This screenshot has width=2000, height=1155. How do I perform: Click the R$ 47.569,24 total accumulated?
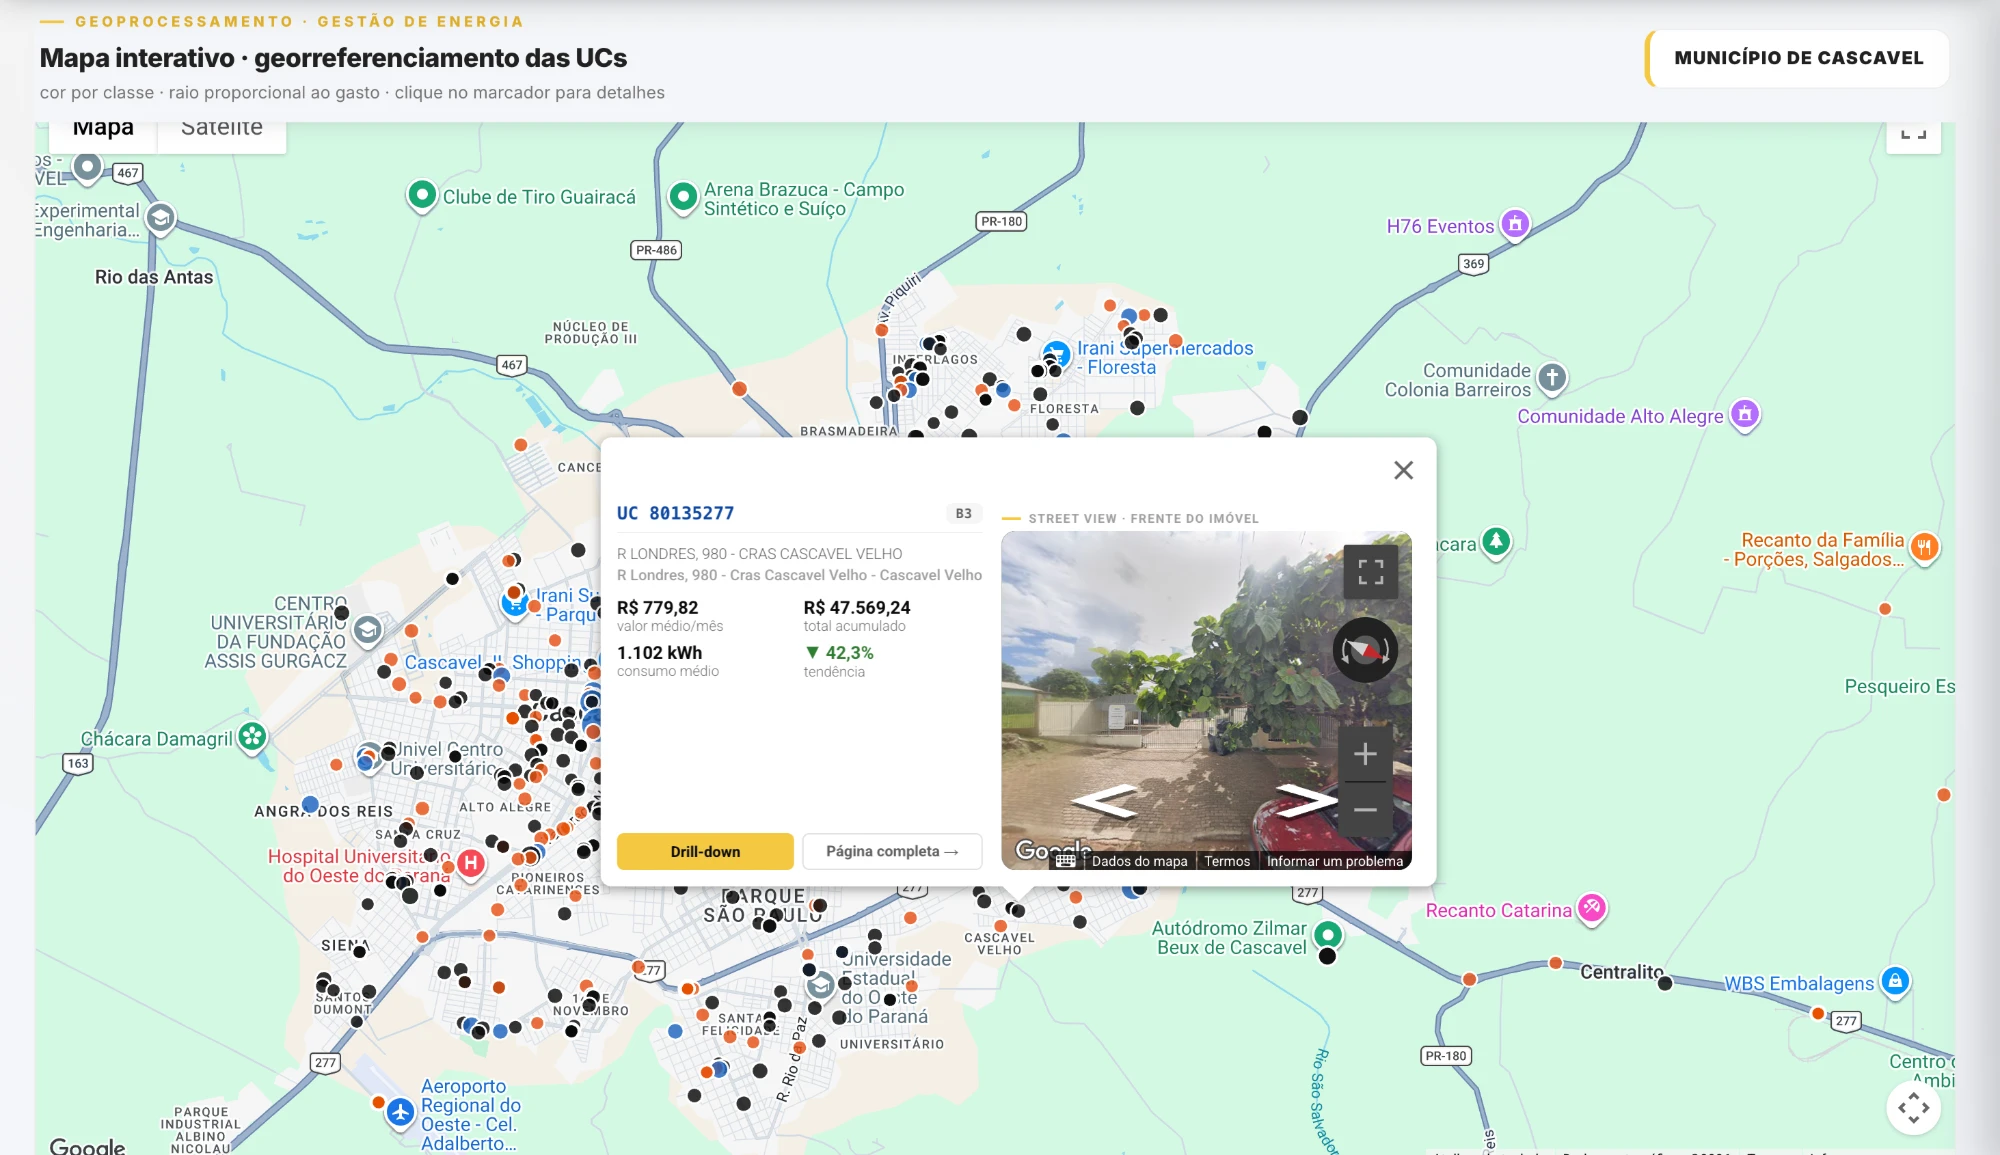[857, 607]
